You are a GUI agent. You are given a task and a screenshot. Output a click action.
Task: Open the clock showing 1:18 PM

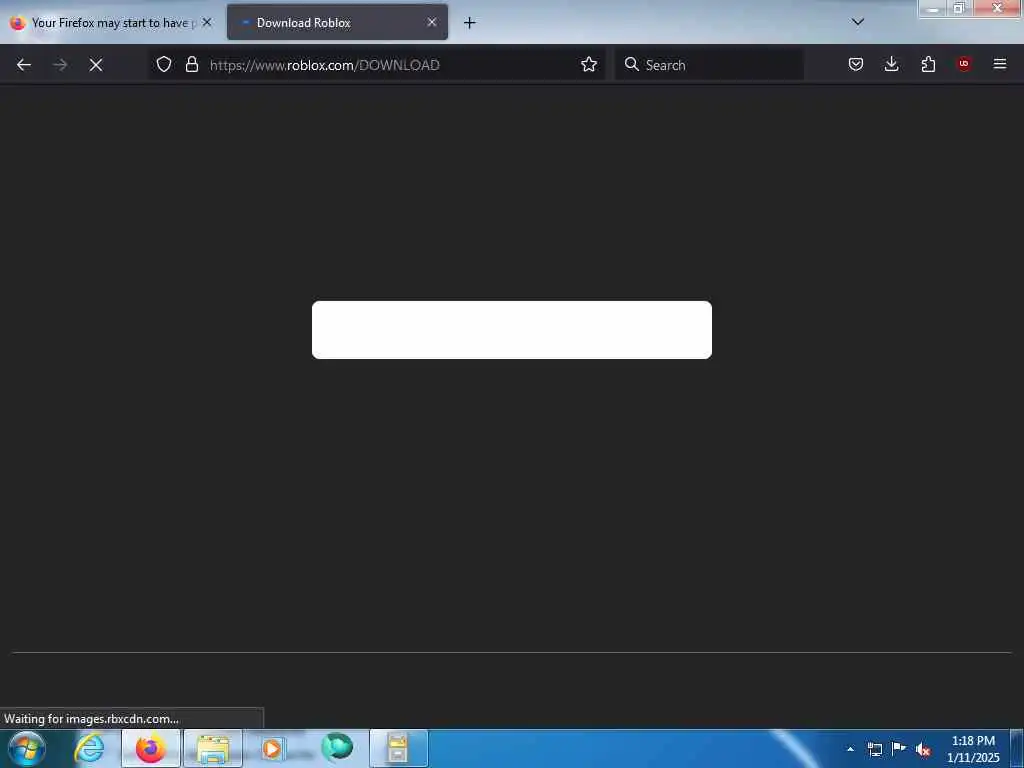coord(973,749)
